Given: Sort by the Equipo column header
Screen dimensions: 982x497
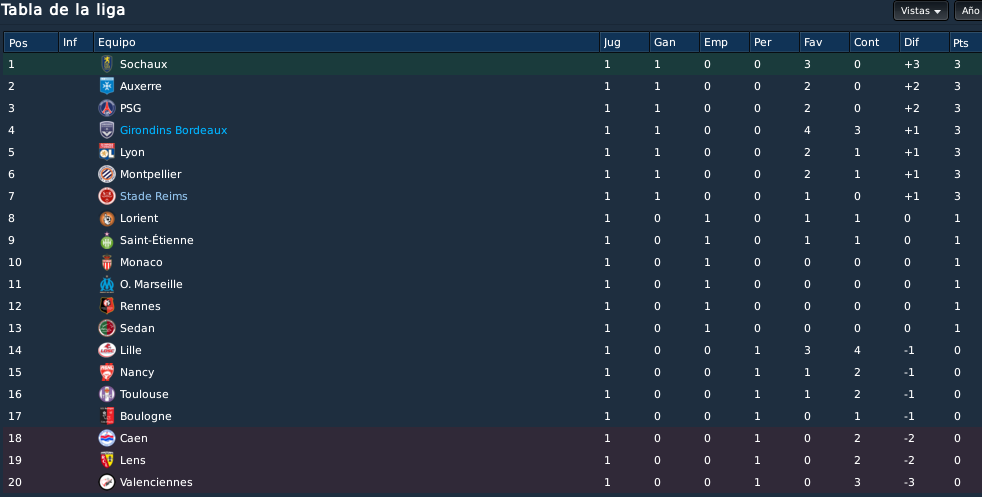Looking at the screenshot, I should tap(346, 43).
